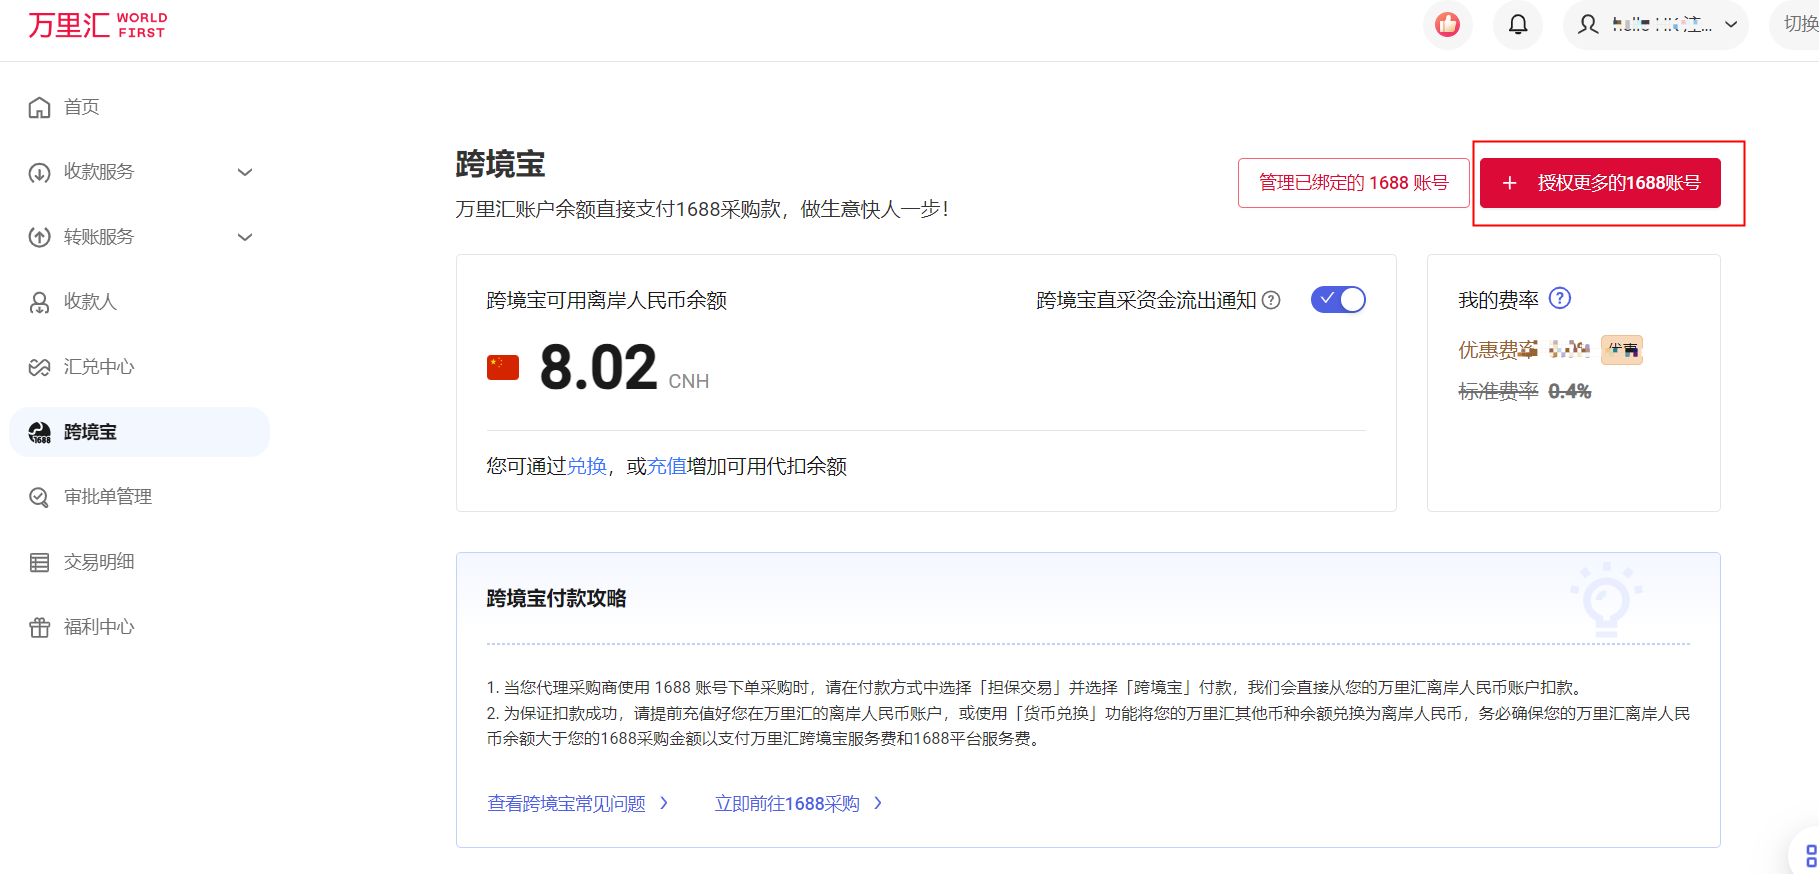
Task: Turn off the 跨境宝直采资金流出通知 switch
Action: coord(1338,300)
